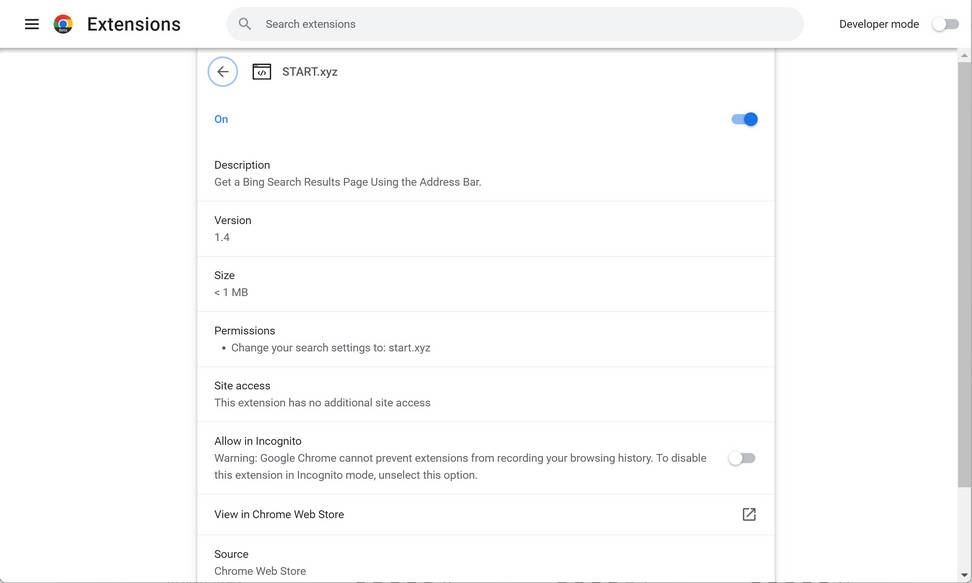The image size is (972, 583).
Task: Go back using the arrow button
Action: point(223,72)
